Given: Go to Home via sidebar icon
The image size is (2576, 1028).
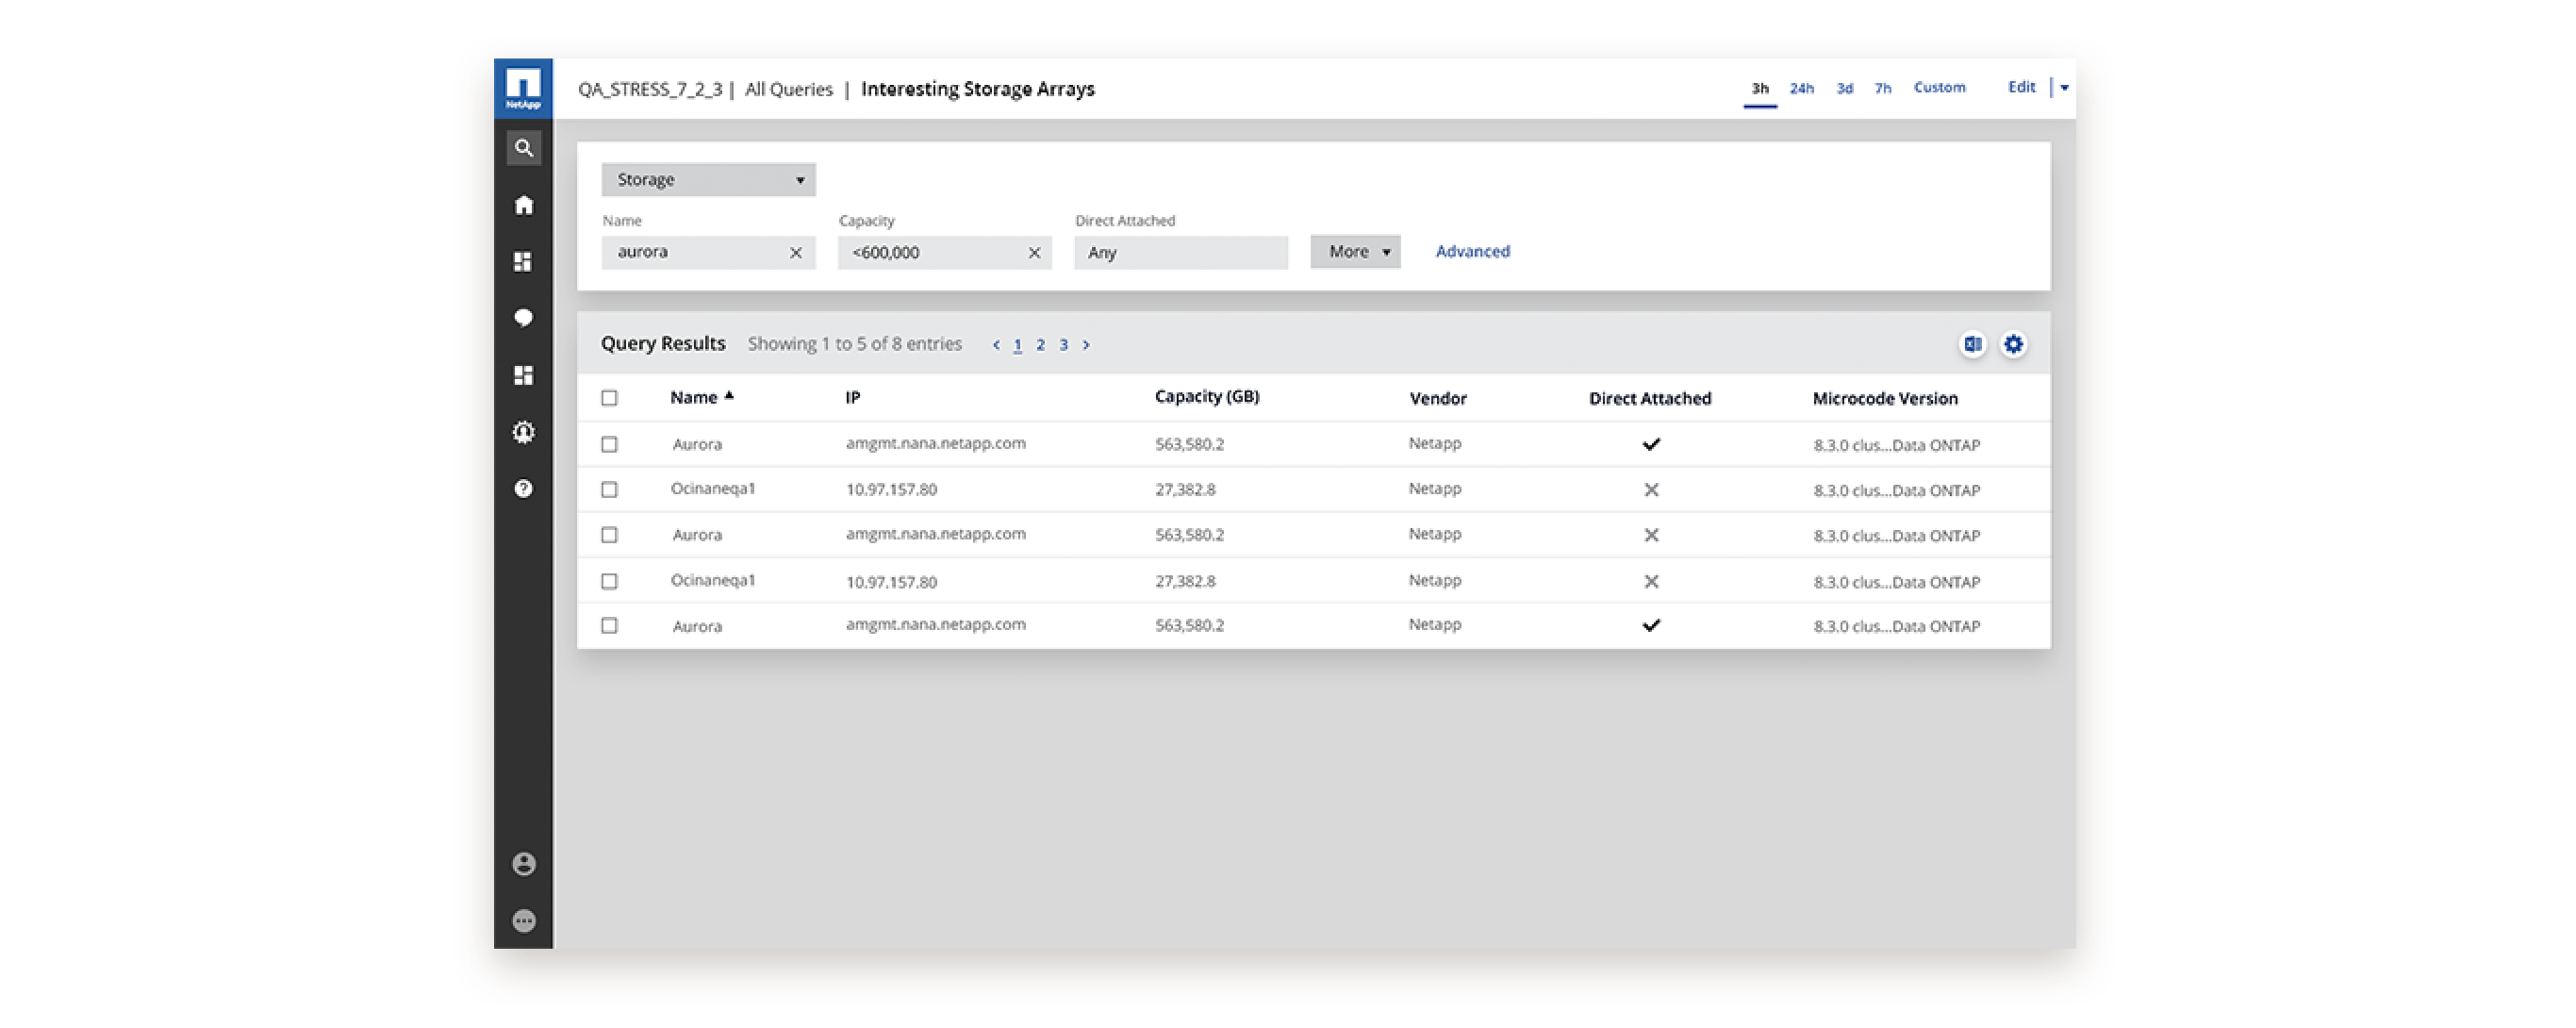Looking at the screenshot, I should pyautogui.click(x=523, y=206).
